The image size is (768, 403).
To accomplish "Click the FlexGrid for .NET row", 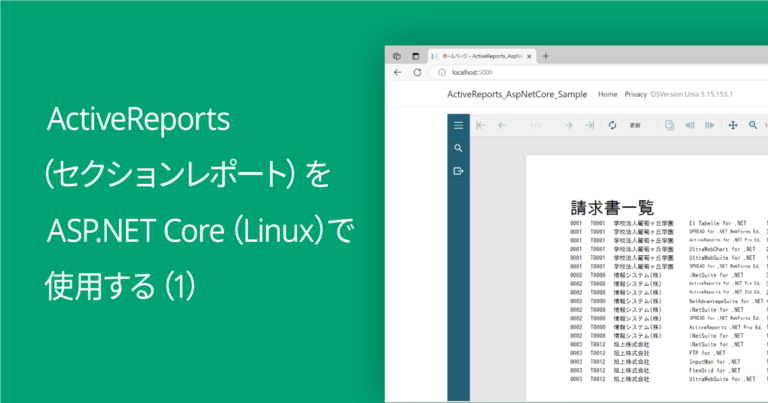I will (668, 370).
